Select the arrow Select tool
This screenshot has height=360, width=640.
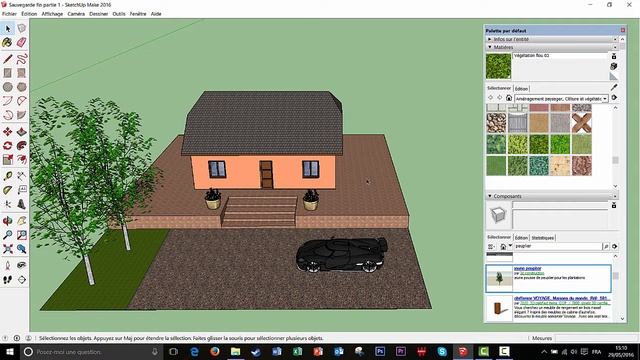8,29
